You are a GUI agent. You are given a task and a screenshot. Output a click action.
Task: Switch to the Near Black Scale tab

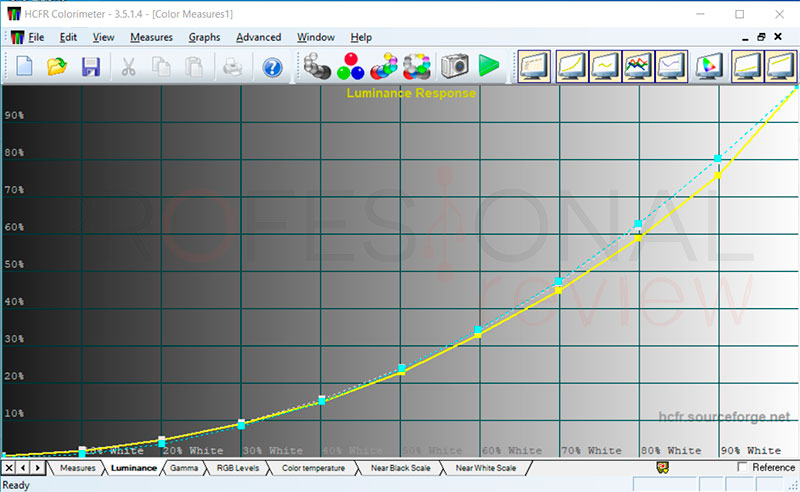pos(401,468)
